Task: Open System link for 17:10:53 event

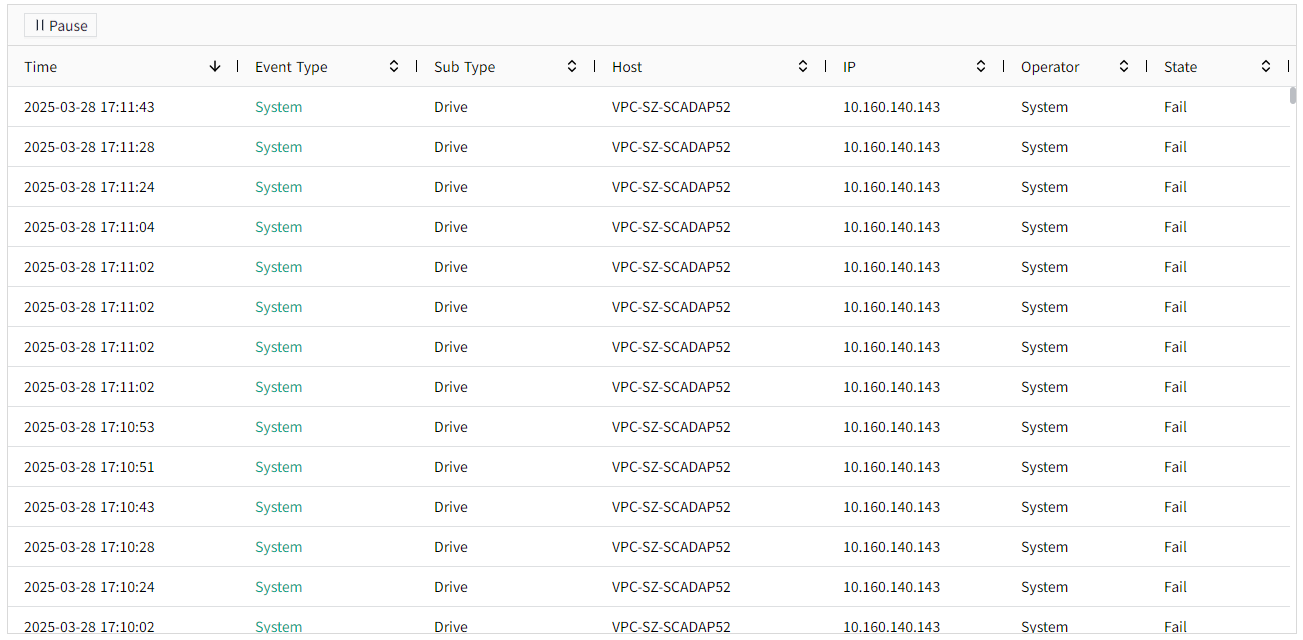Action: coord(278,427)
